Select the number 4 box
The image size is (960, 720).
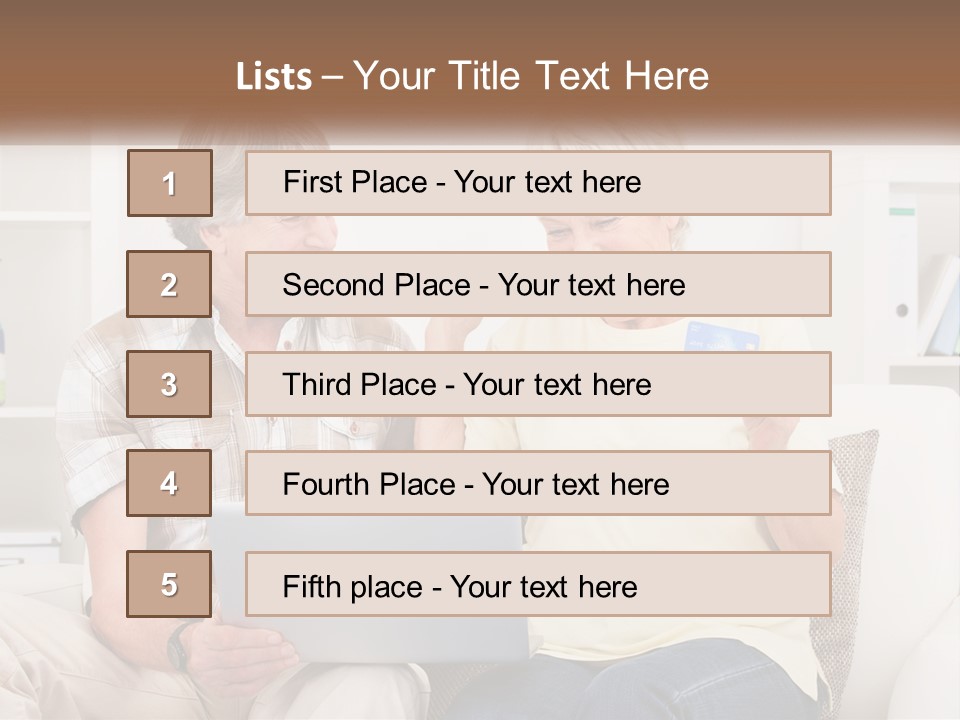tap(170, 484)
